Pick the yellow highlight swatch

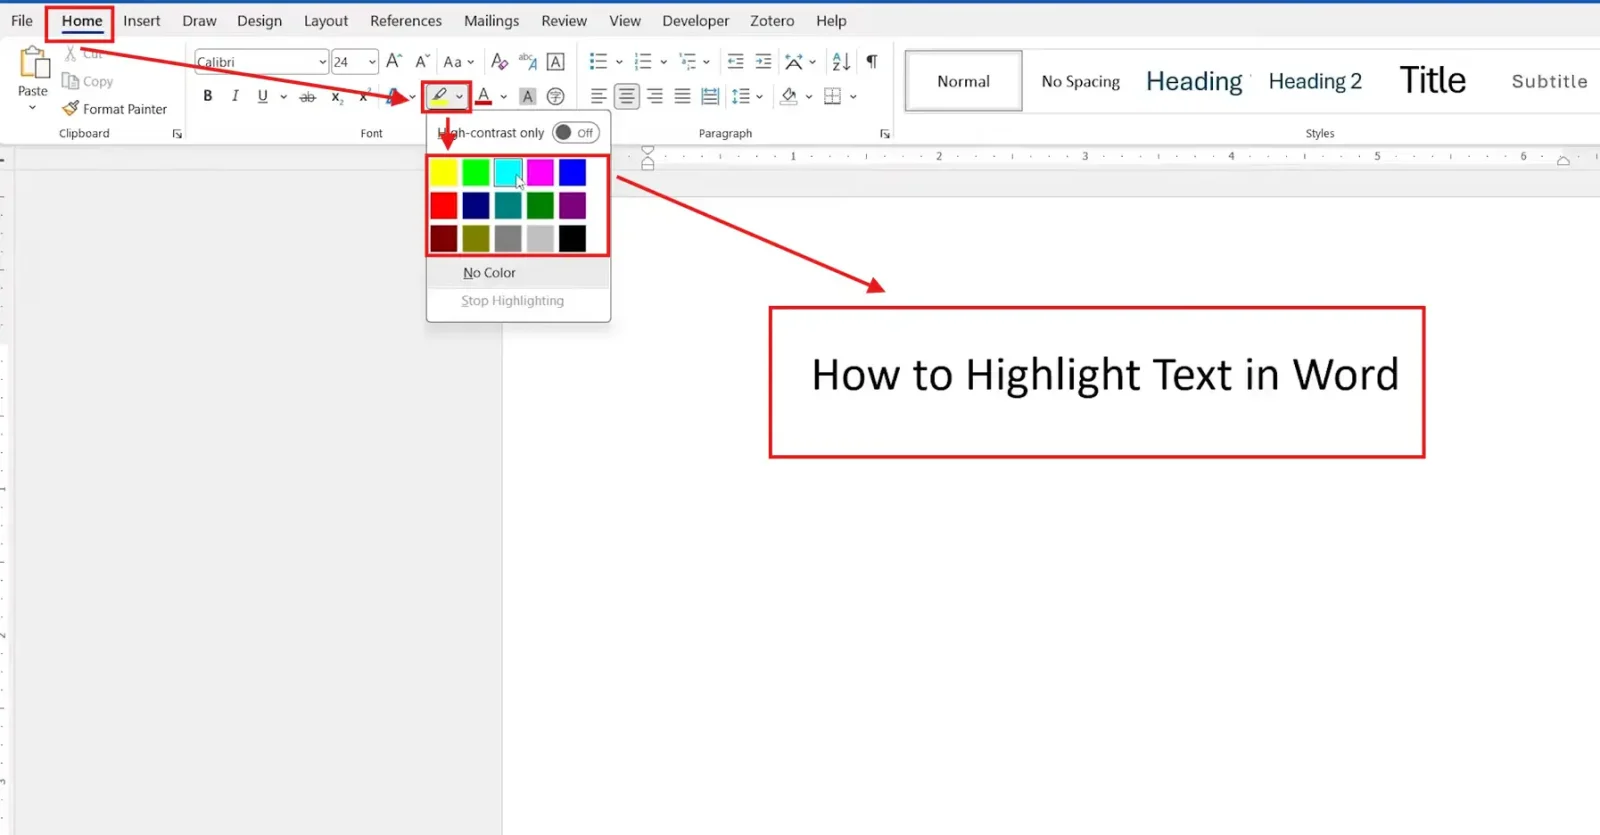[x=444, y=173]
